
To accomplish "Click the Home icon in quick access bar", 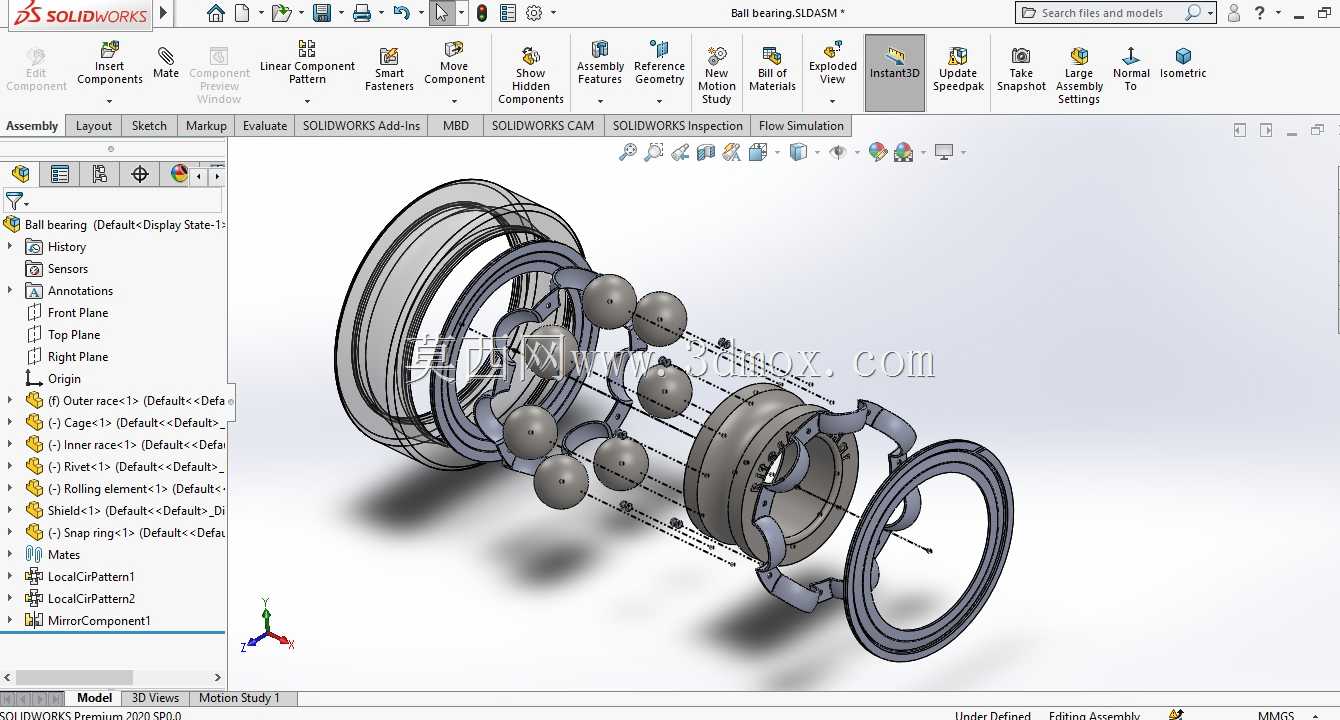I will pos(216,13).
